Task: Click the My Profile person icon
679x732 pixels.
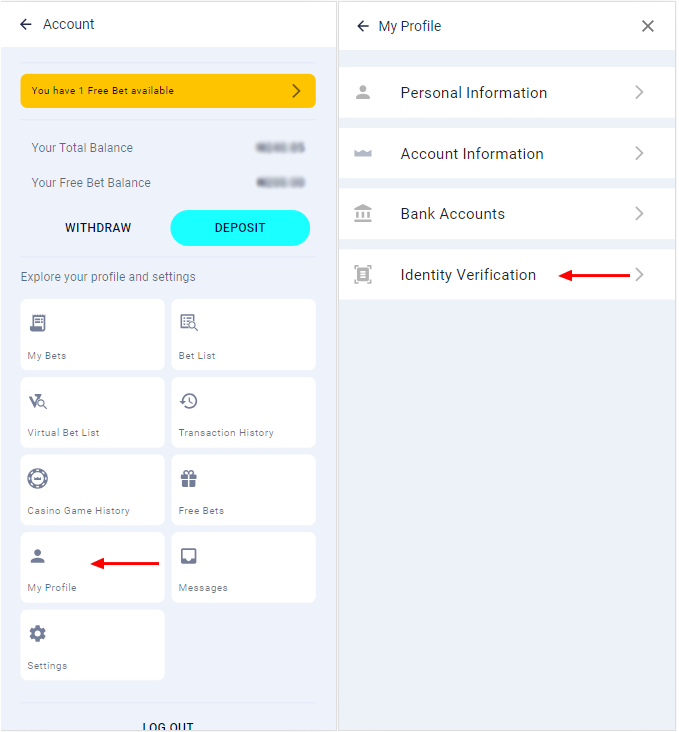Action: coord(38,556)
